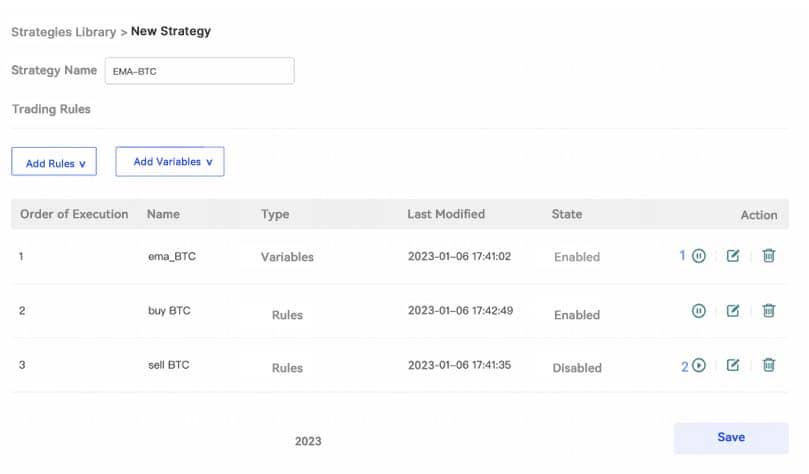Expand the Add Variables dropdown
The image size is (809, 474).
170,161
